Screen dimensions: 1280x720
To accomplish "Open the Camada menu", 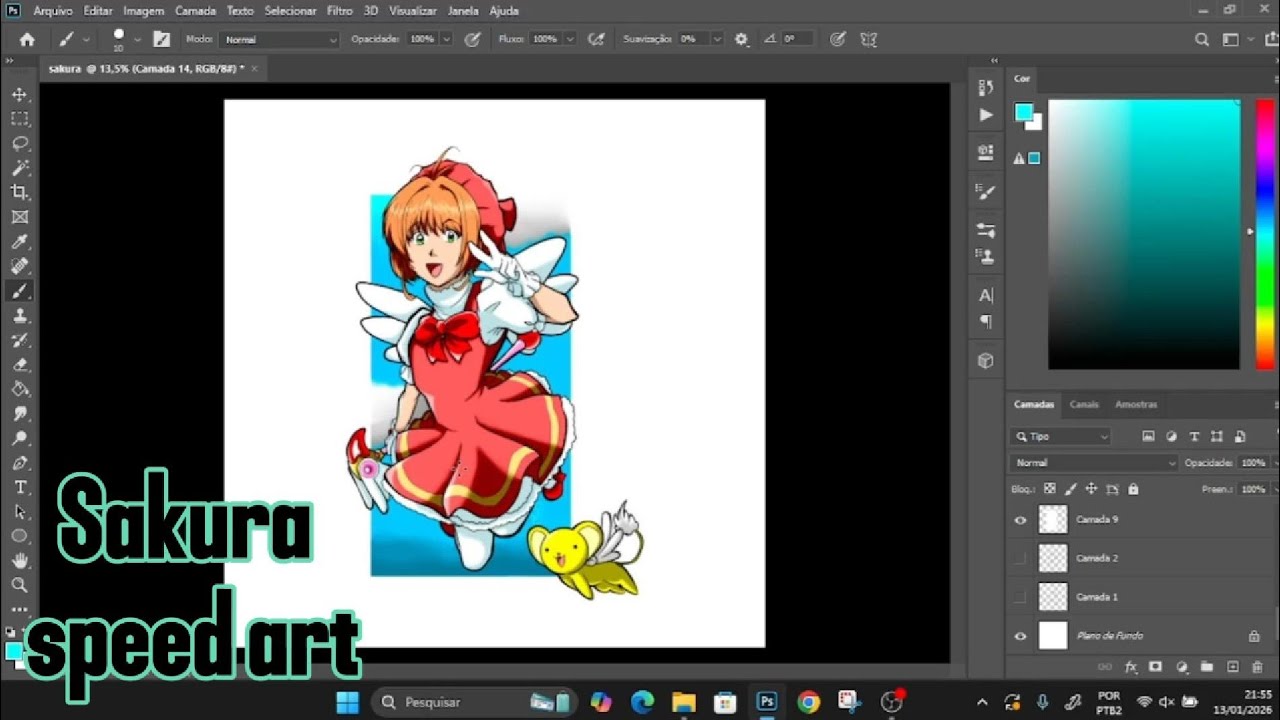I will (x=195, y=11).
